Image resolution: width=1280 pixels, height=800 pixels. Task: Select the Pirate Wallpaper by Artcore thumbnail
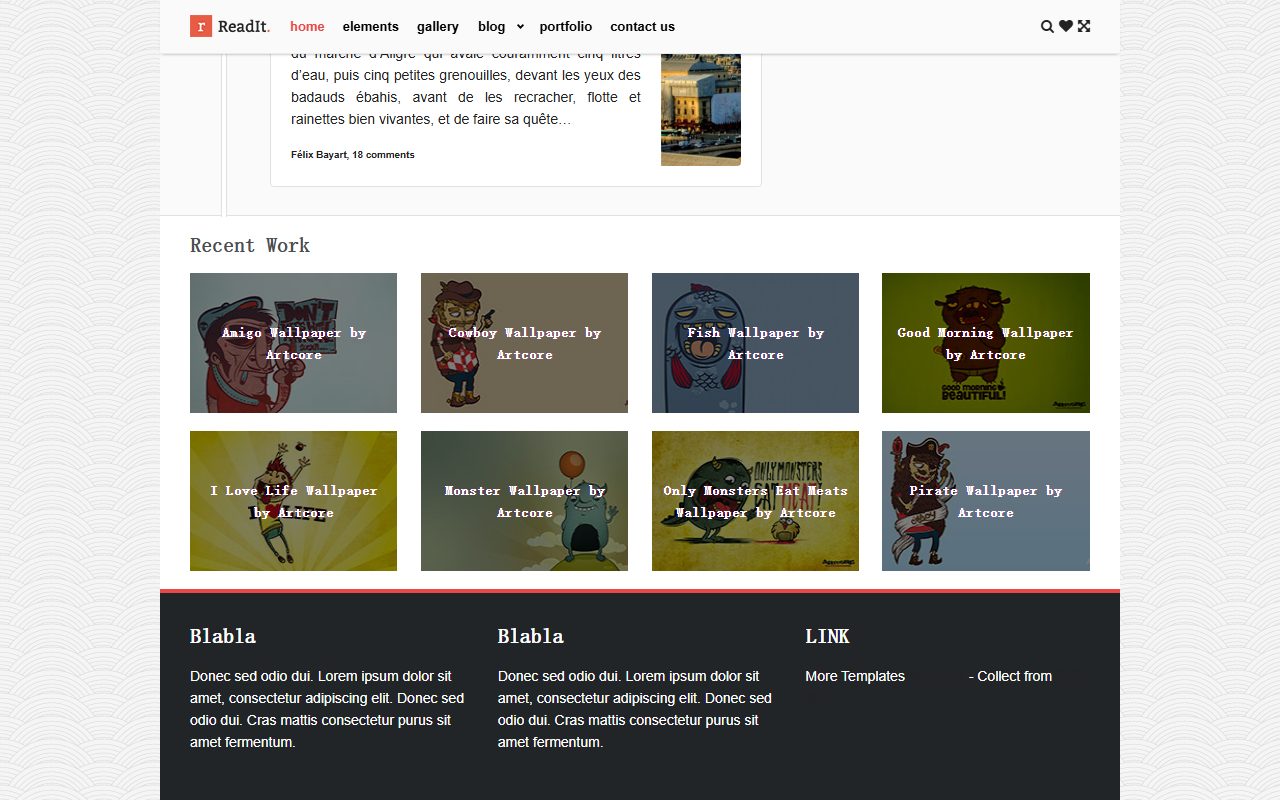pos(986,501)
